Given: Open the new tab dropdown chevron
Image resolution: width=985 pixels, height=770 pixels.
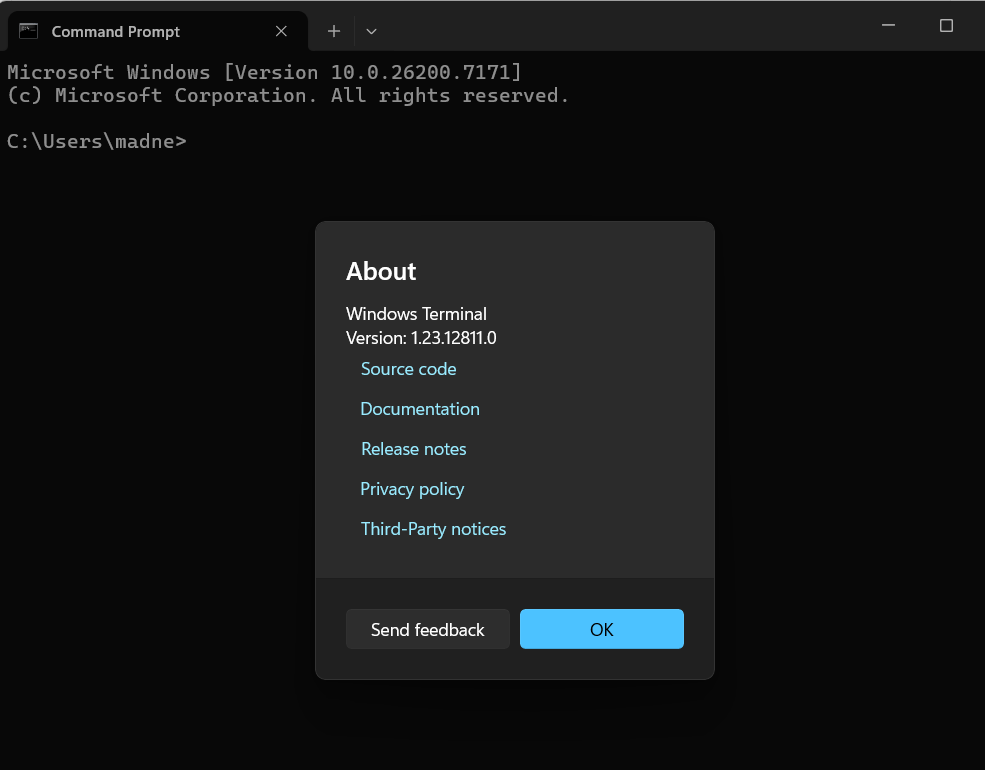Looking at the screenshot, I should 371,31.
